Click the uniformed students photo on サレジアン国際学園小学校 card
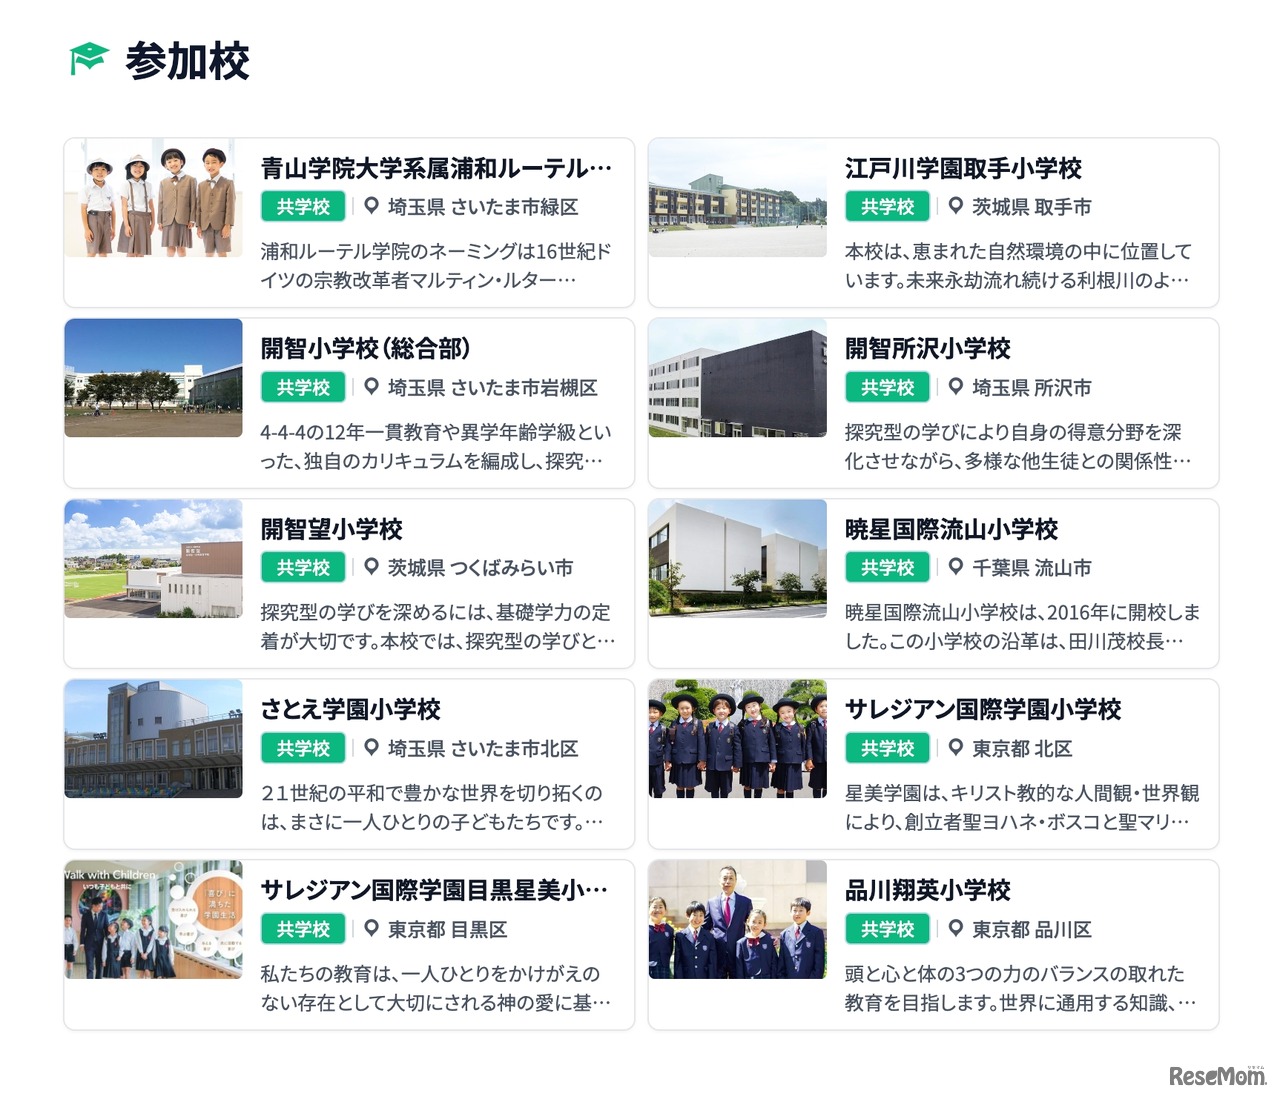1280x1099 pixels. point(737,739)
